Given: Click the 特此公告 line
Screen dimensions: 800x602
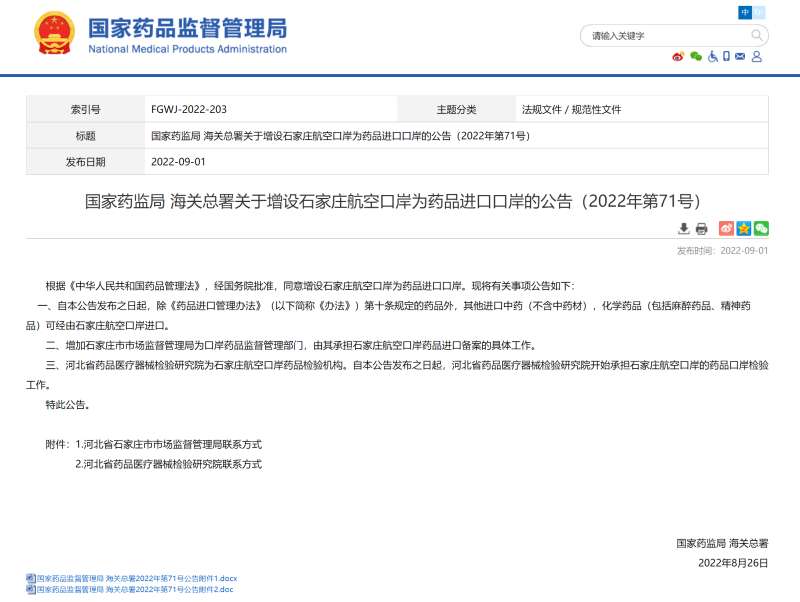Looking at the screenshot, I should click(x=68, y=405).
